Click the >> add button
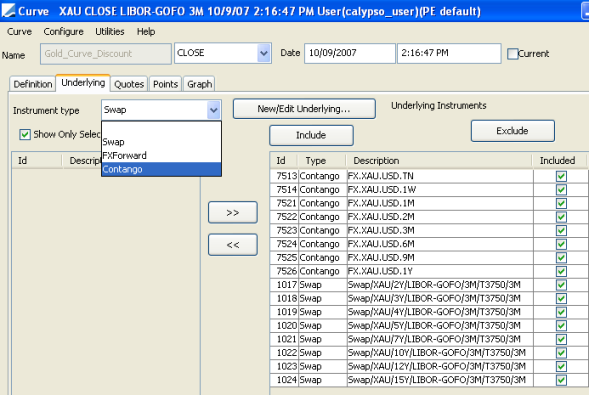589x395 pixels. point(233,213)
